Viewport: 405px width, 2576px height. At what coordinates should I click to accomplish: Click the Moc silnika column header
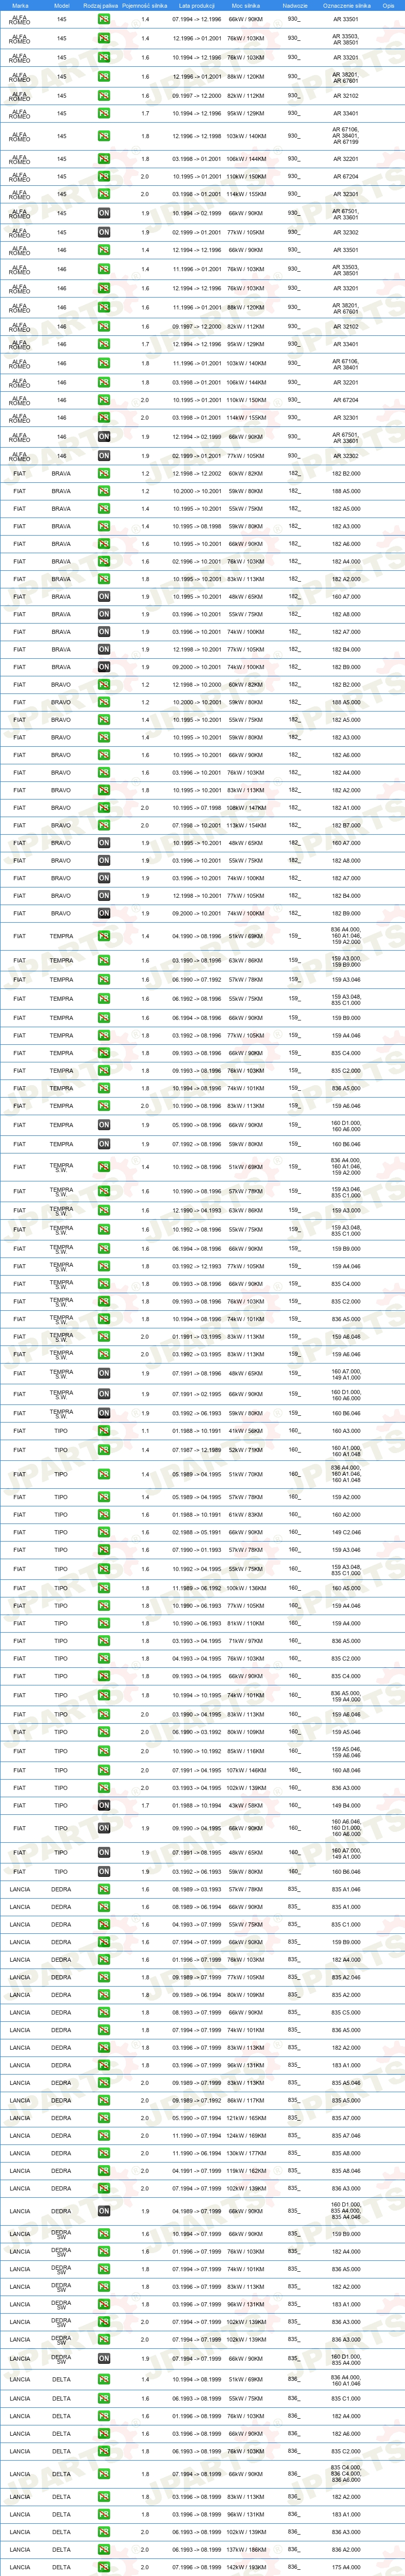click(246, 6)
